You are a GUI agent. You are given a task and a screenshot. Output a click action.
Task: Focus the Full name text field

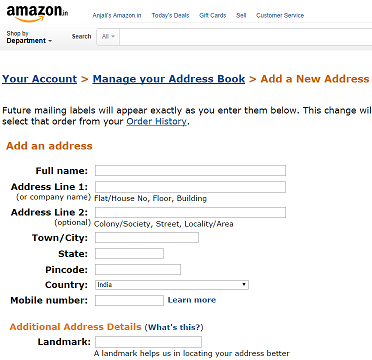pos(190,170)
